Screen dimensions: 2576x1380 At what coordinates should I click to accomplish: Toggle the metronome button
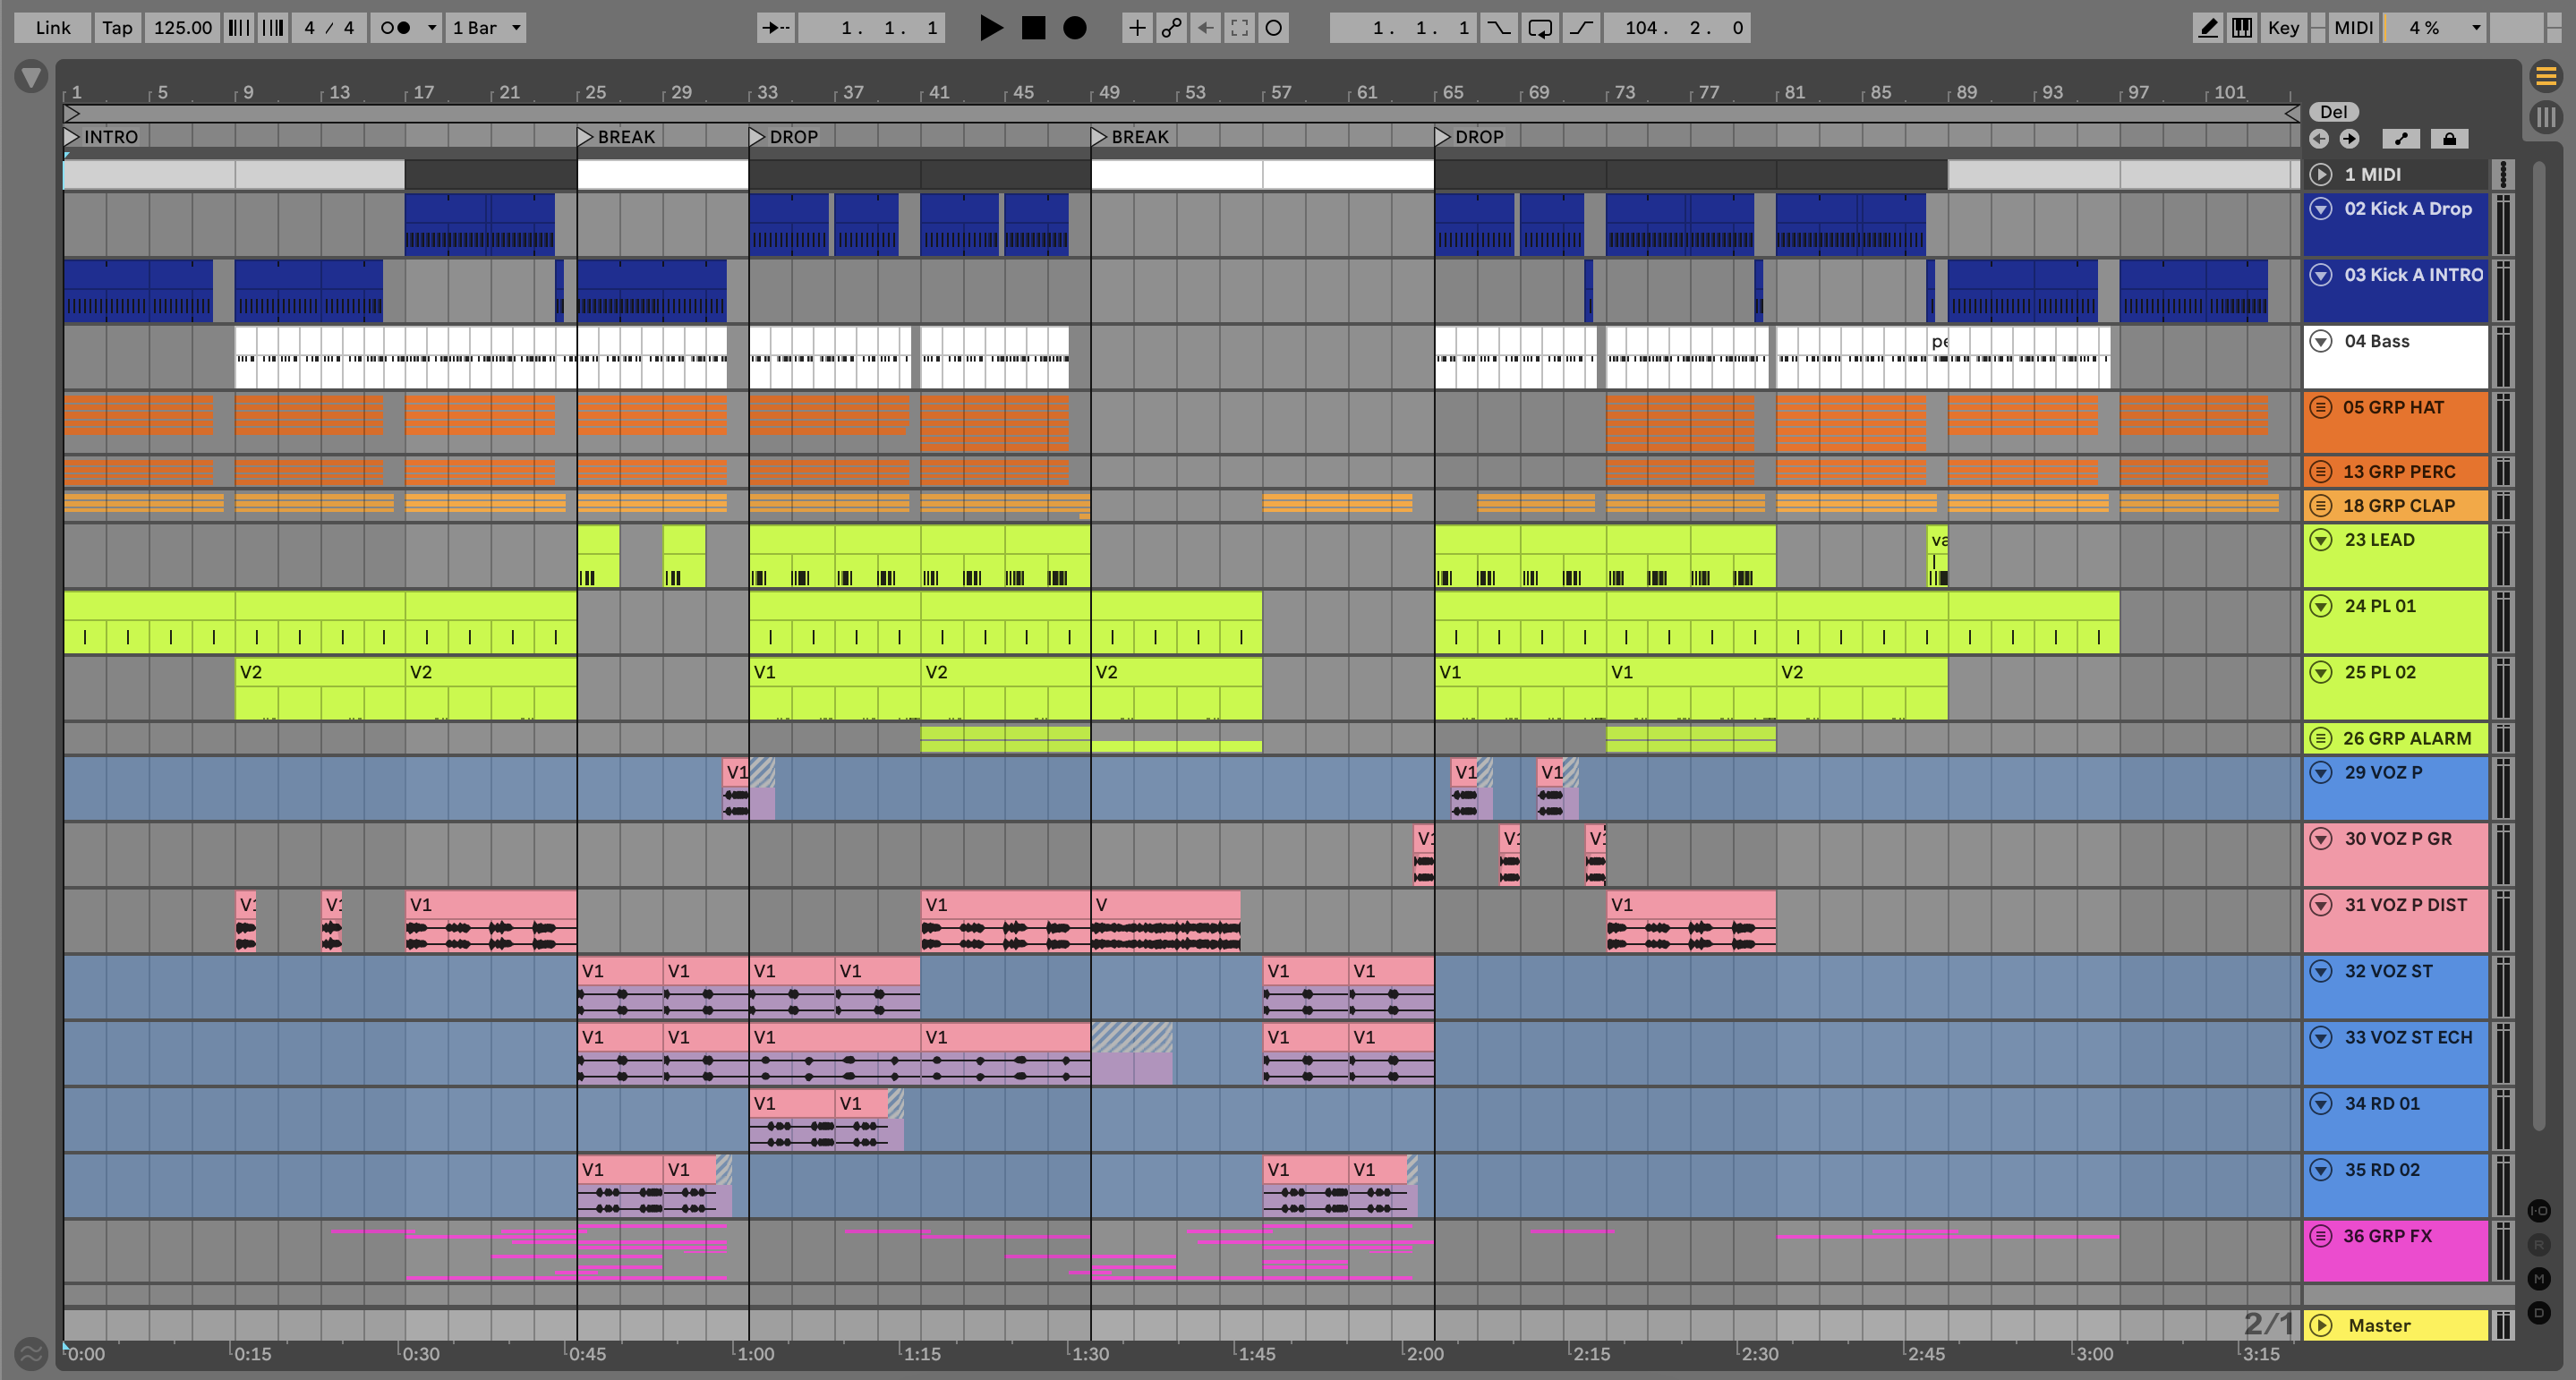coord(396,28)
